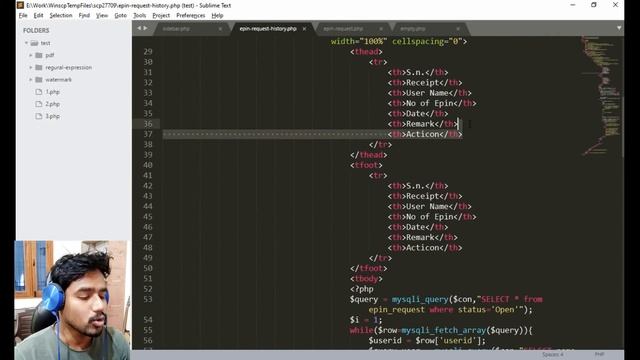The width and height of the screenshot is (640, 360).
Task: Expand the pdf folder arrow
Action: tap(31, 55)
